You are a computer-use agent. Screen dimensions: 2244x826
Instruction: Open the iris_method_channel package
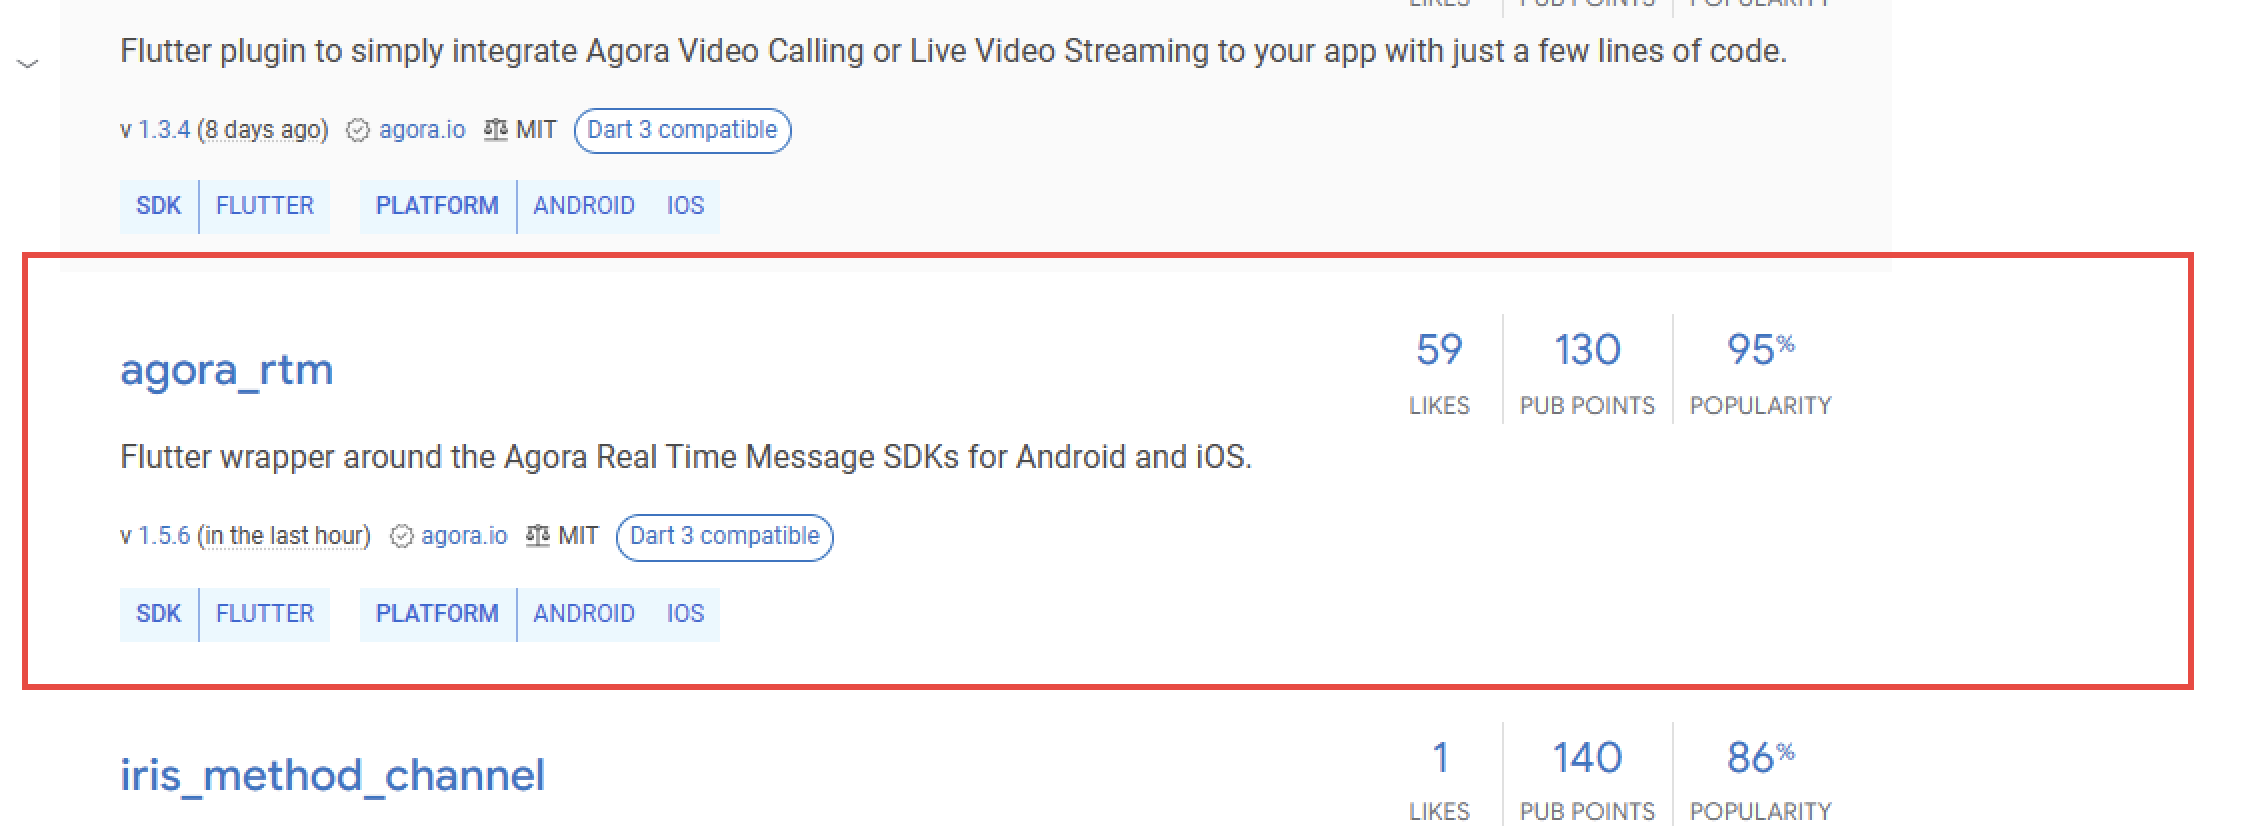pyautogui.click(x=332, y=776)
